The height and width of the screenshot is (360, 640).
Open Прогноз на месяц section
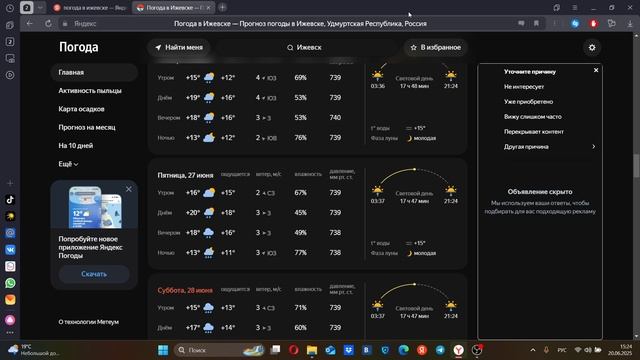[87, 127]
